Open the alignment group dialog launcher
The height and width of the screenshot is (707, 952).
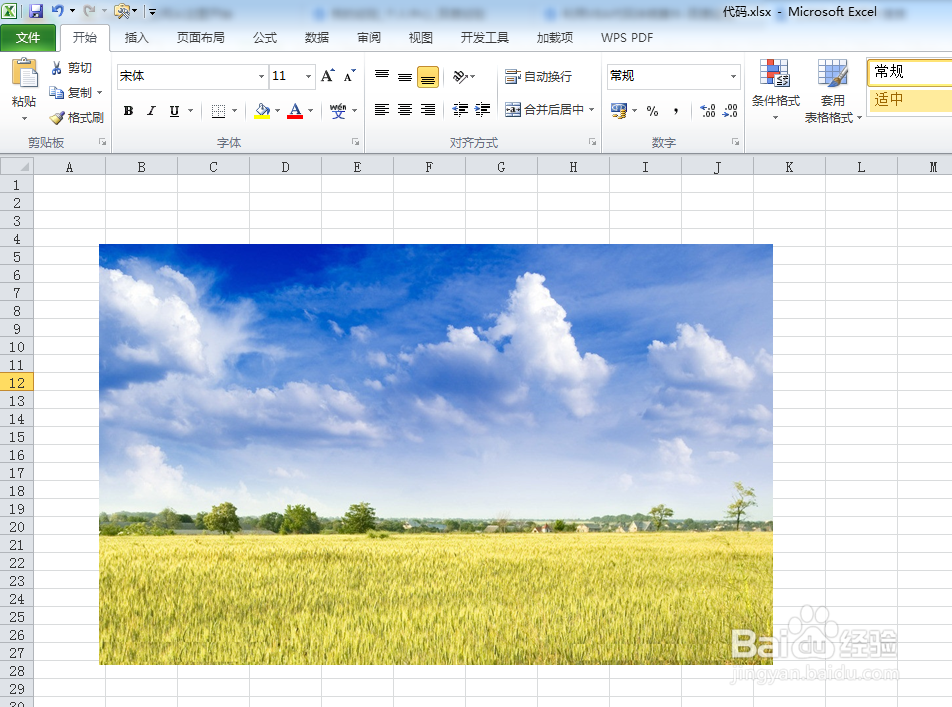[592, 142]
